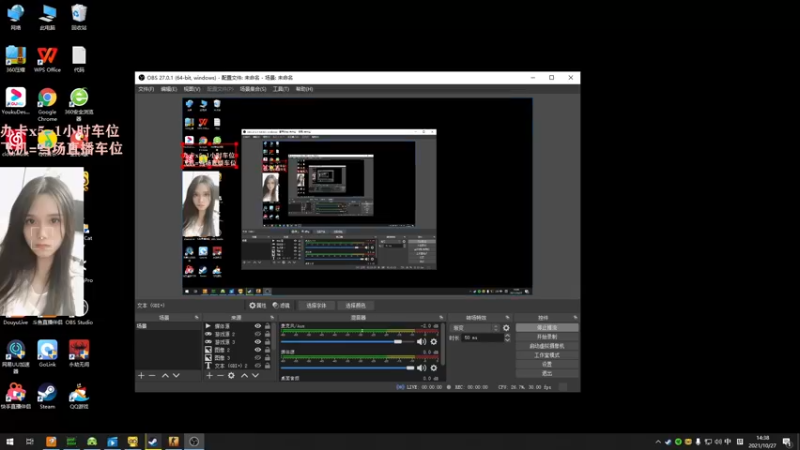The height and width of the screenshot is (450, 800).
Task: Click the transition duration field (50 ms)
Action: click(x=482, y=338)
